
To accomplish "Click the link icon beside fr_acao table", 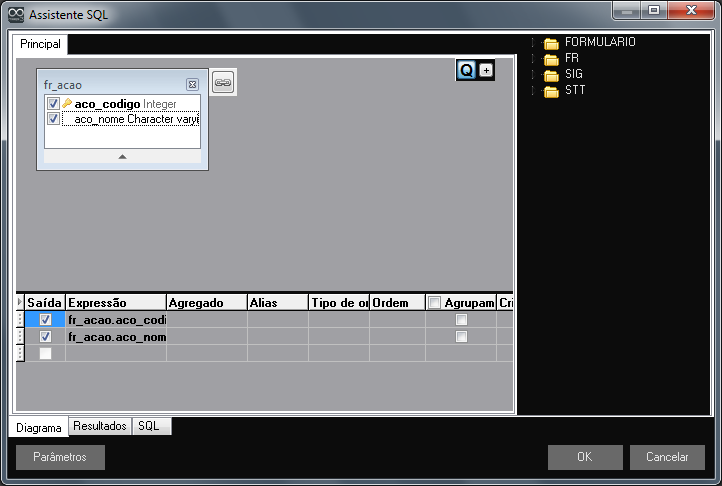I will [x=224, y=84].
